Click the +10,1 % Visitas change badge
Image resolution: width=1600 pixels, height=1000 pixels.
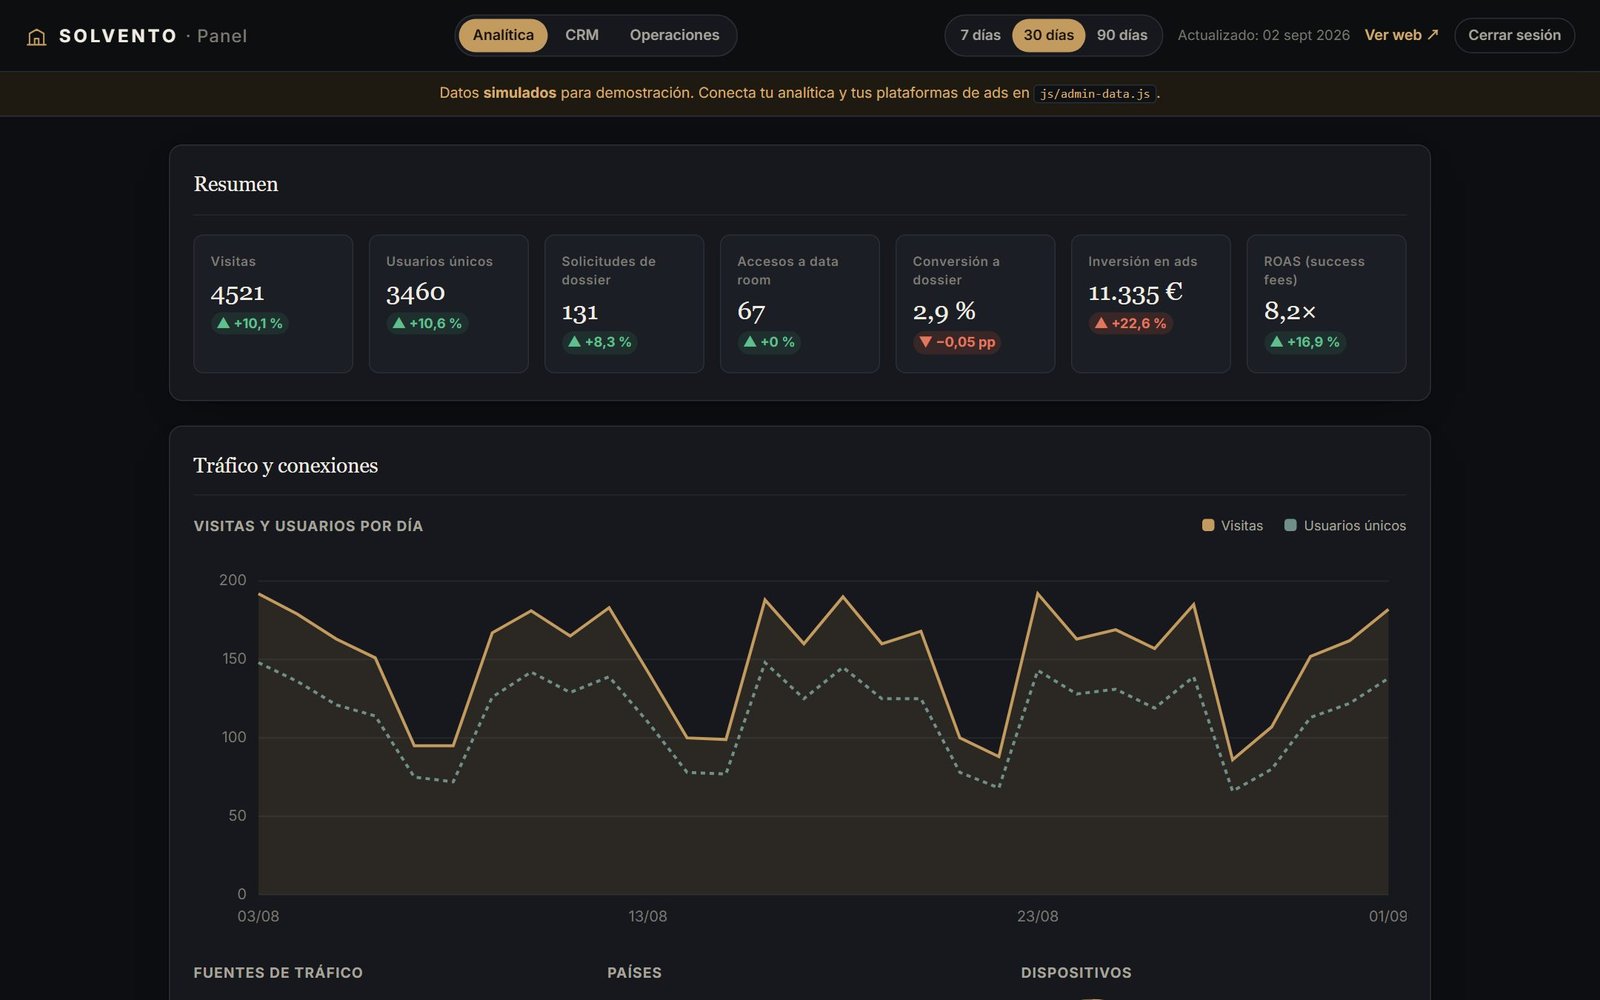pyautogui.click(x=249, y=323)
